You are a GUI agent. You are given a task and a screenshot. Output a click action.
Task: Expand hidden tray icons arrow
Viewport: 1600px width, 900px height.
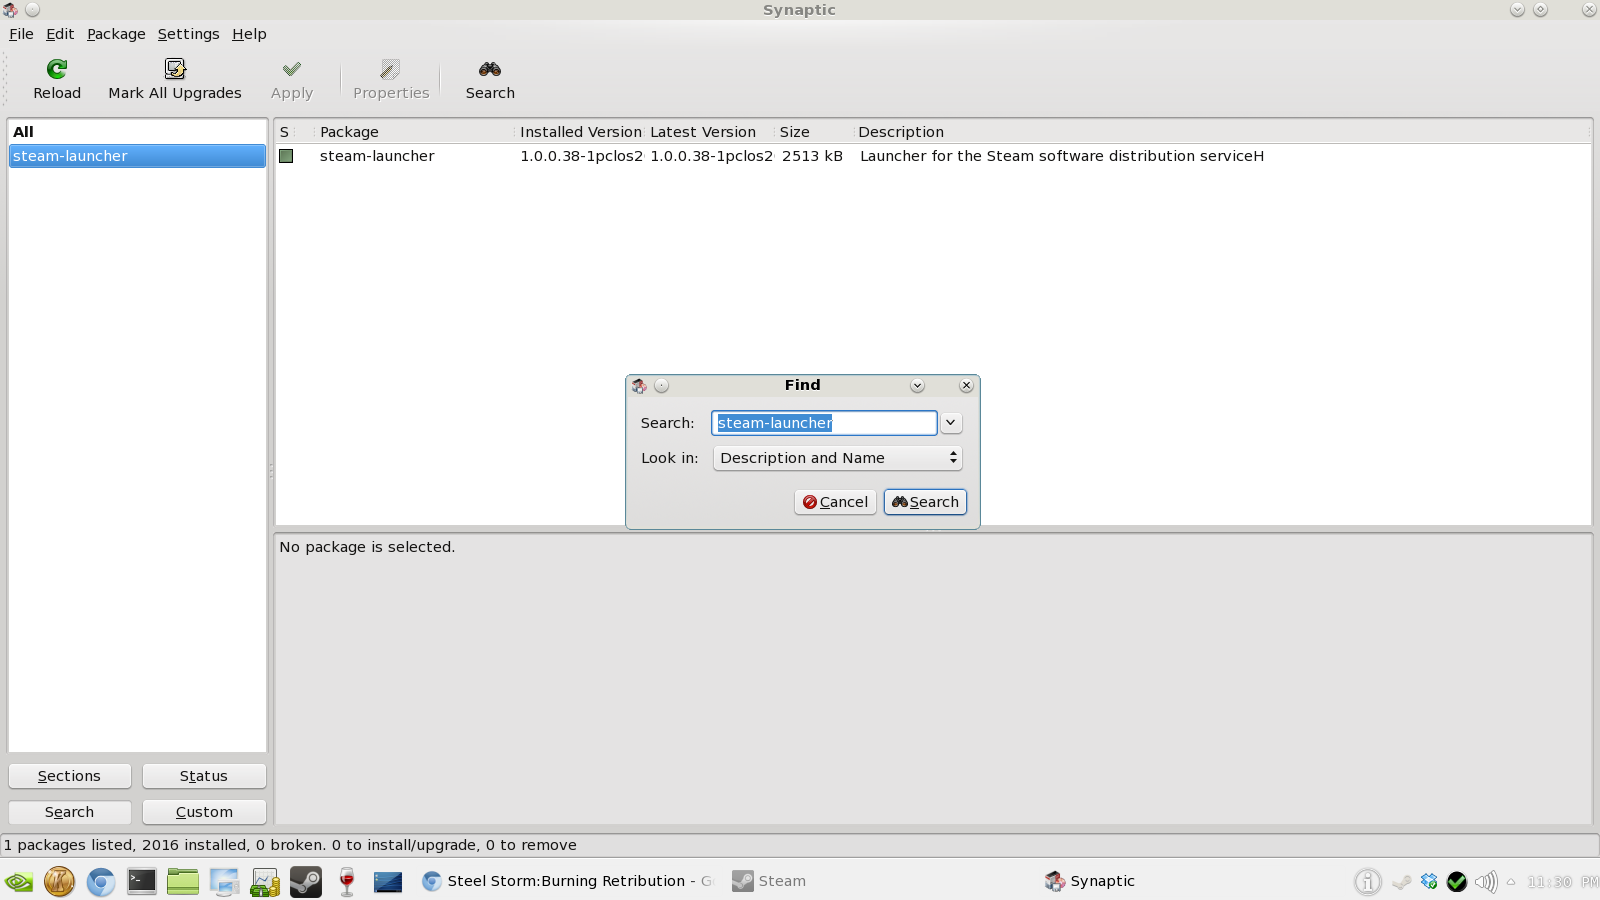[x=1511, y=881]
